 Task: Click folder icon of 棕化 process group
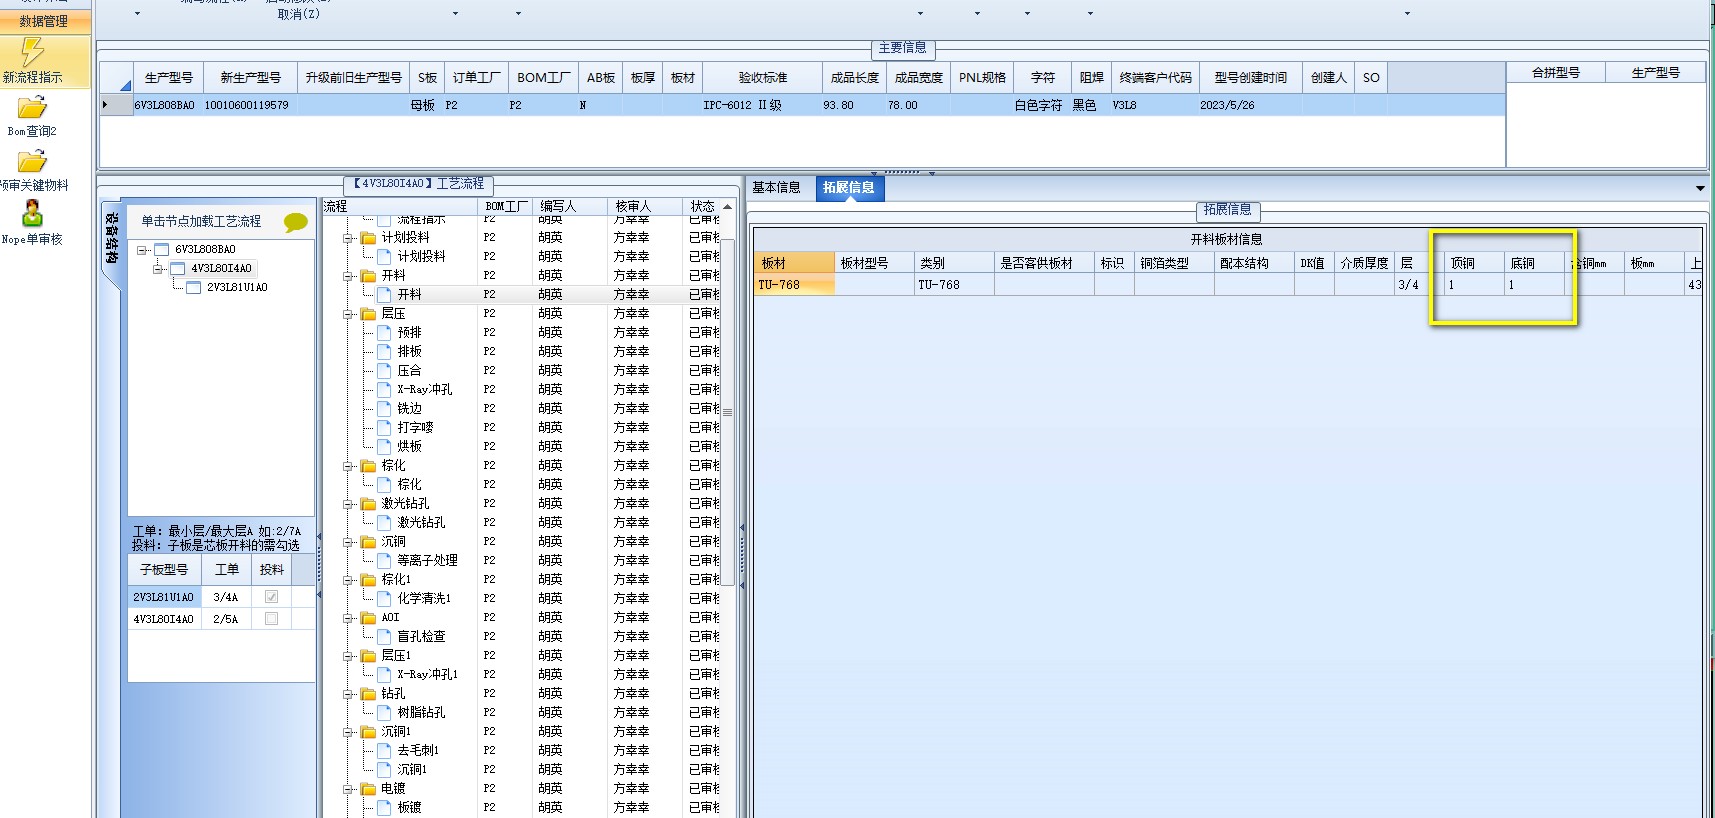click(368, 466)
